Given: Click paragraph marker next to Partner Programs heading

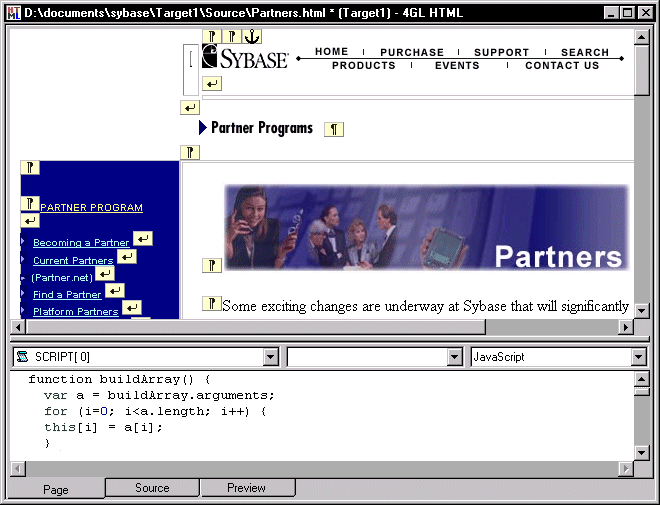Looking at the screenshot, I should pyautogui.click(x=334, y=129).
